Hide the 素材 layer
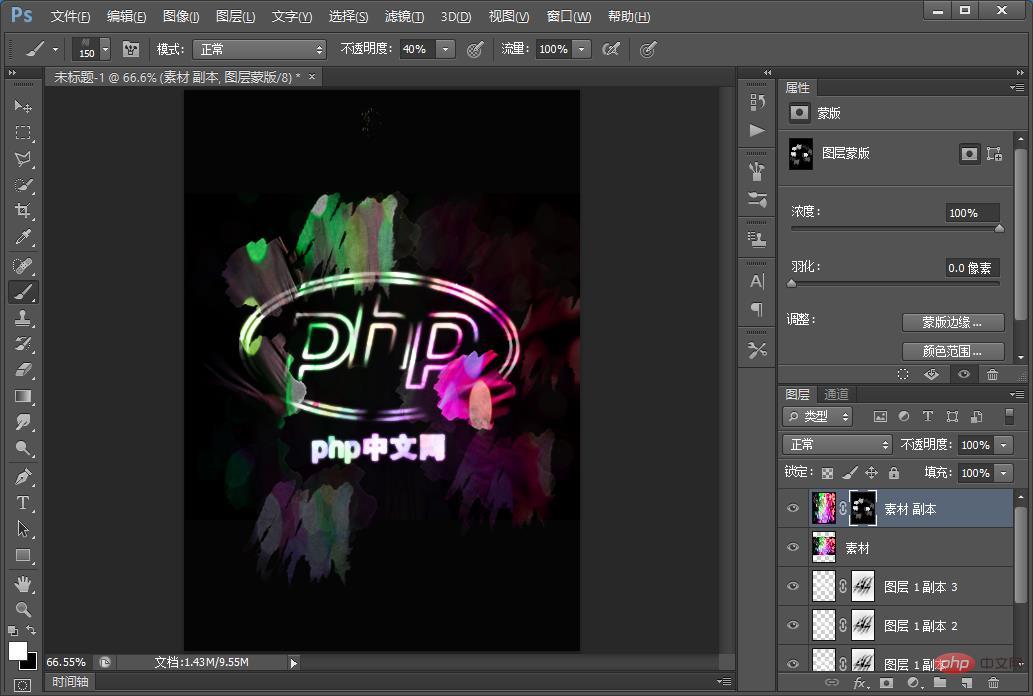 tap(793, 547)
